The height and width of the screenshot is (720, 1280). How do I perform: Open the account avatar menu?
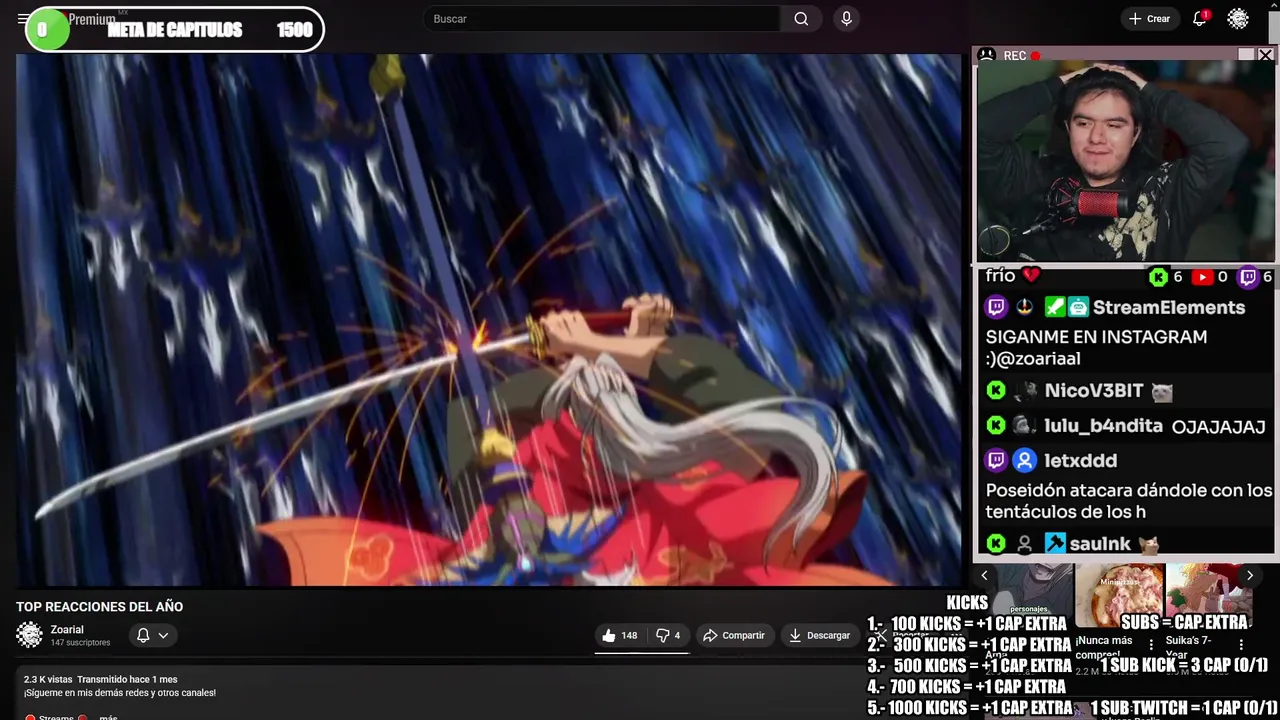click(x=1238, y=19)
